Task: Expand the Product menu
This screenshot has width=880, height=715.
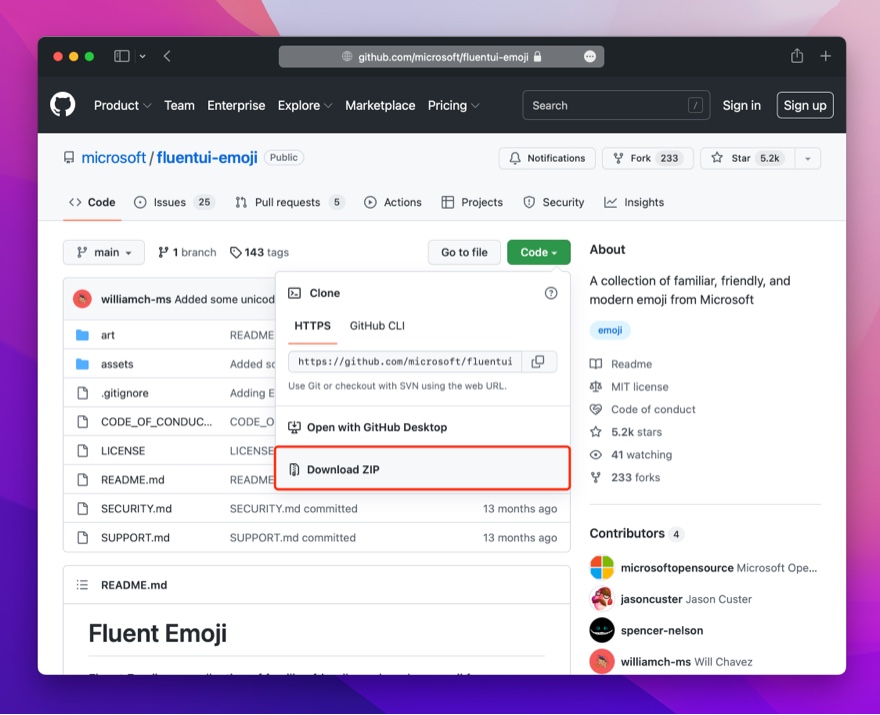Action: (122, 106)
